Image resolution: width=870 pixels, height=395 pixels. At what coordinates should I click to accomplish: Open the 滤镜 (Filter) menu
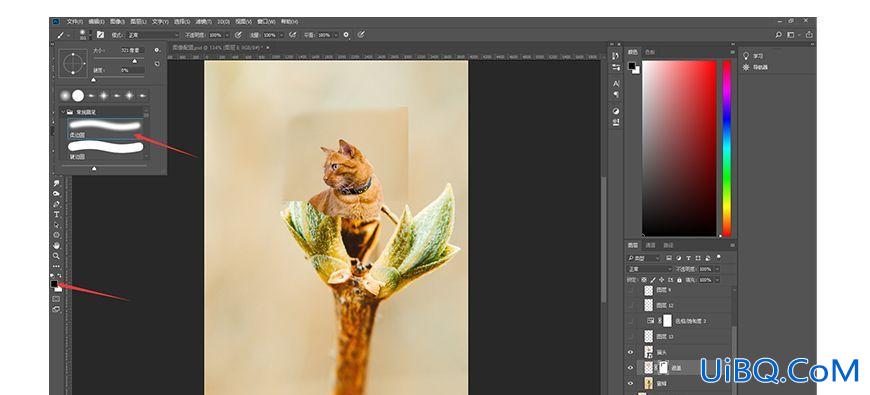[x=203, y=22]
